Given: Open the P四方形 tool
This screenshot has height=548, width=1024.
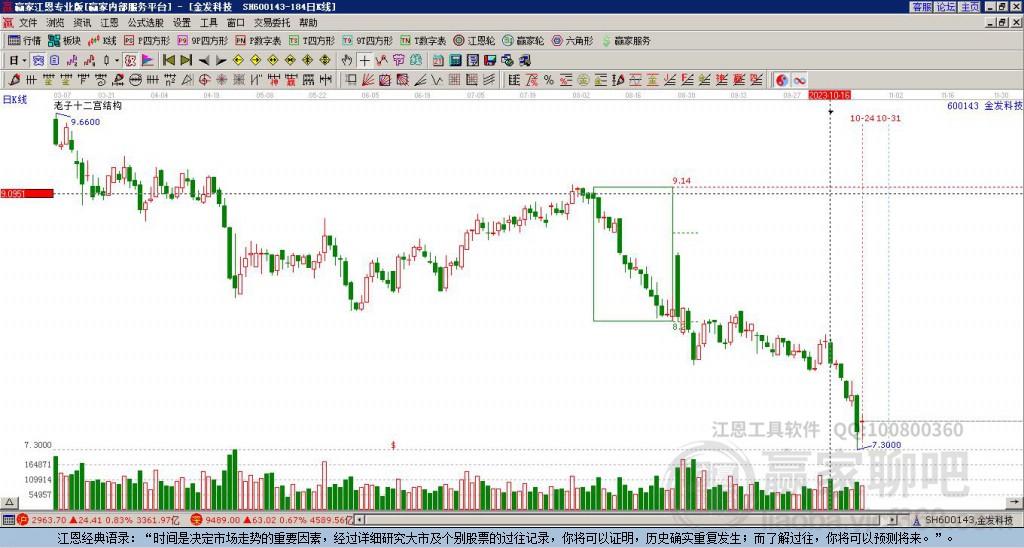Looking at the screenshot, I should pyautogui.click(x=147, y=40).
